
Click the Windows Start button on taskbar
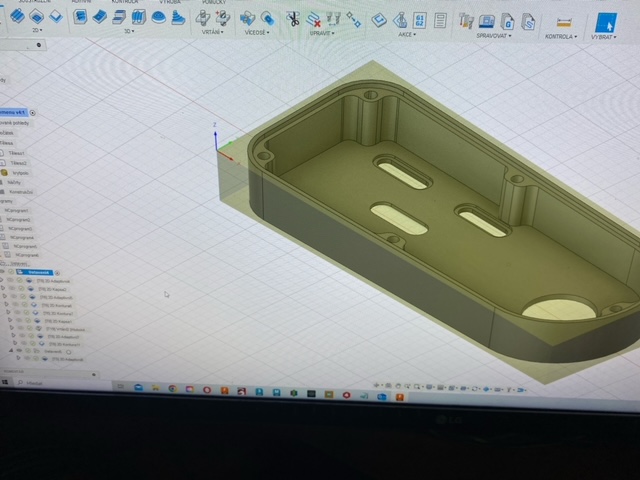tap(8, 382)
